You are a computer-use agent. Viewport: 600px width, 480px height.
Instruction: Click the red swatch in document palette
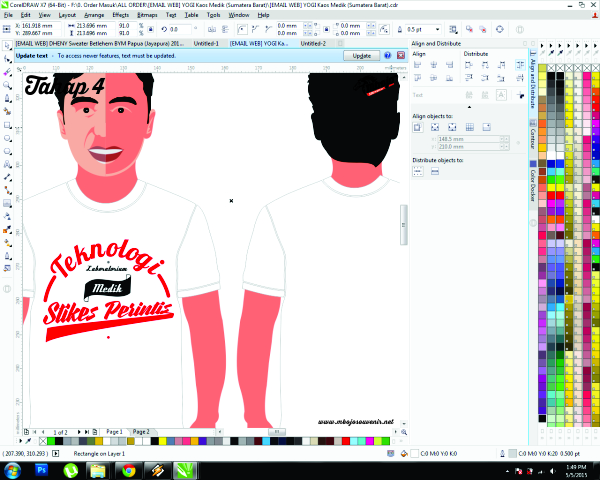pyautogui.click(x=346, y=441)
